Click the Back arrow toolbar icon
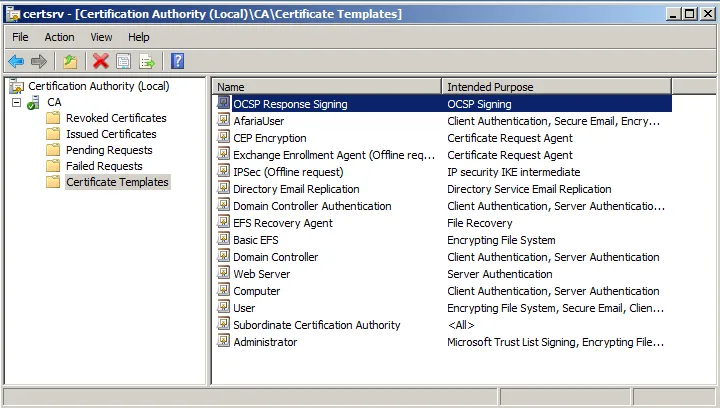This screenshot has height=408, width=720. [x=16, y=62]
